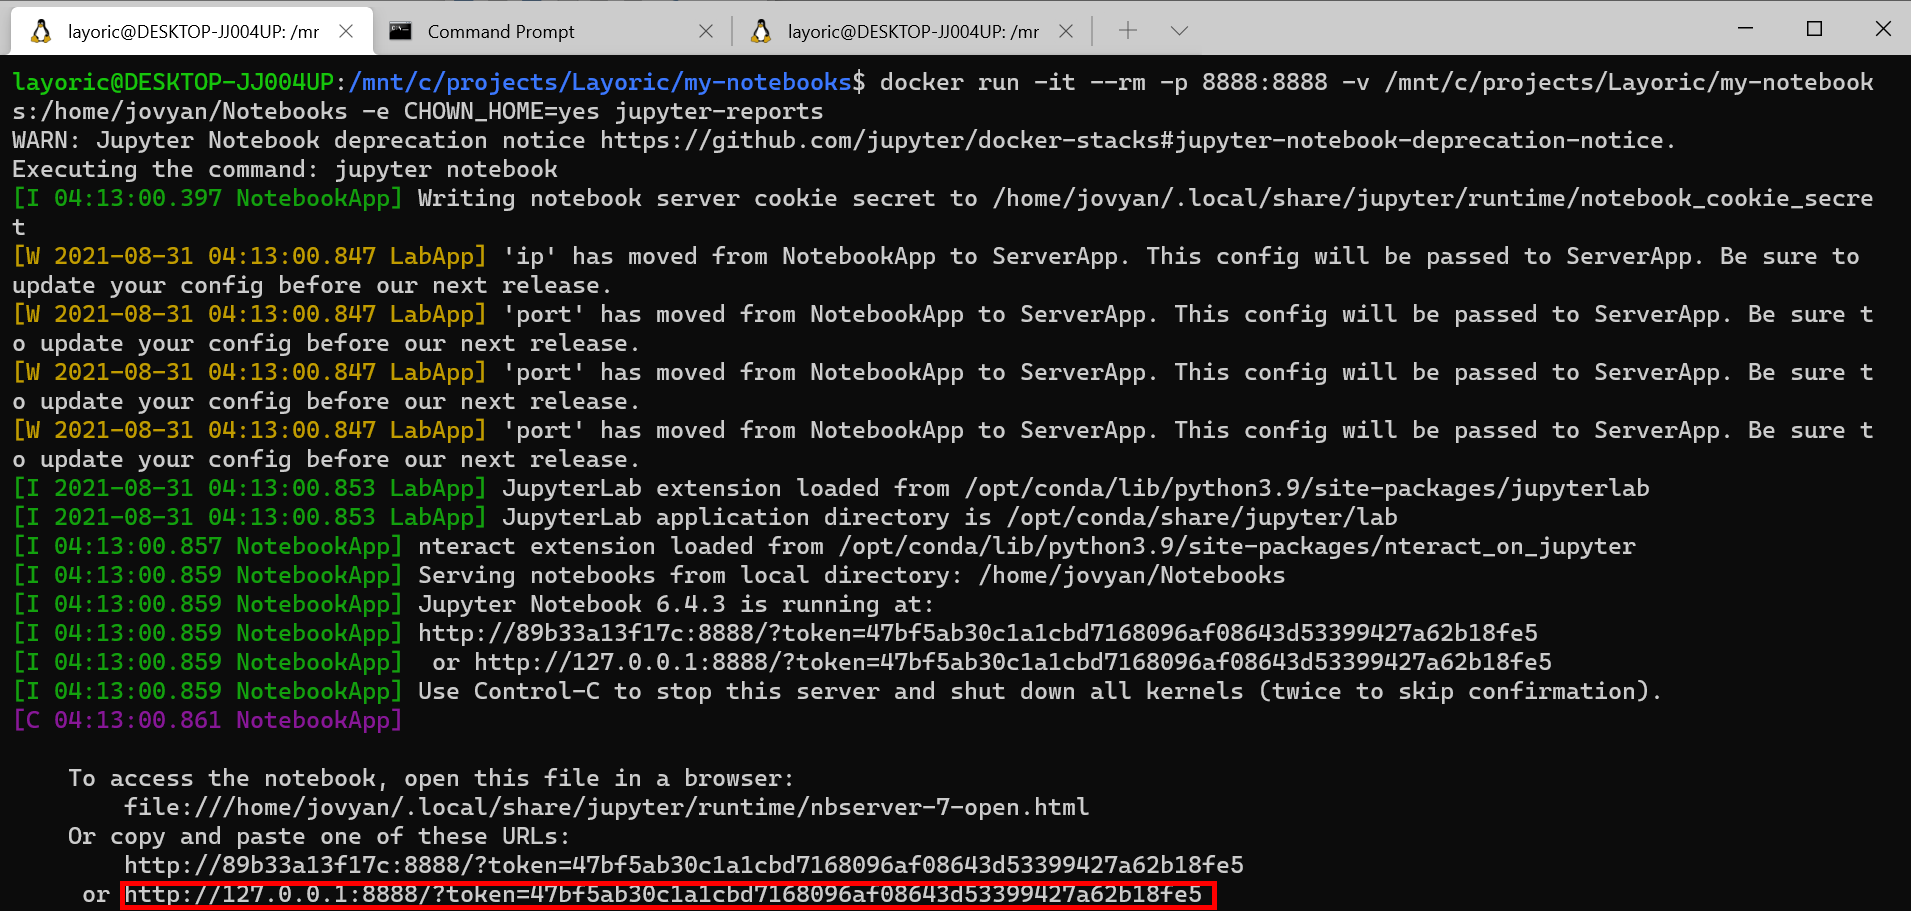Click file:///home/jovyan nbserver-7-open.html path
Image resolution: width=1911 pixels, height=911 pixels.
point(606,807)
